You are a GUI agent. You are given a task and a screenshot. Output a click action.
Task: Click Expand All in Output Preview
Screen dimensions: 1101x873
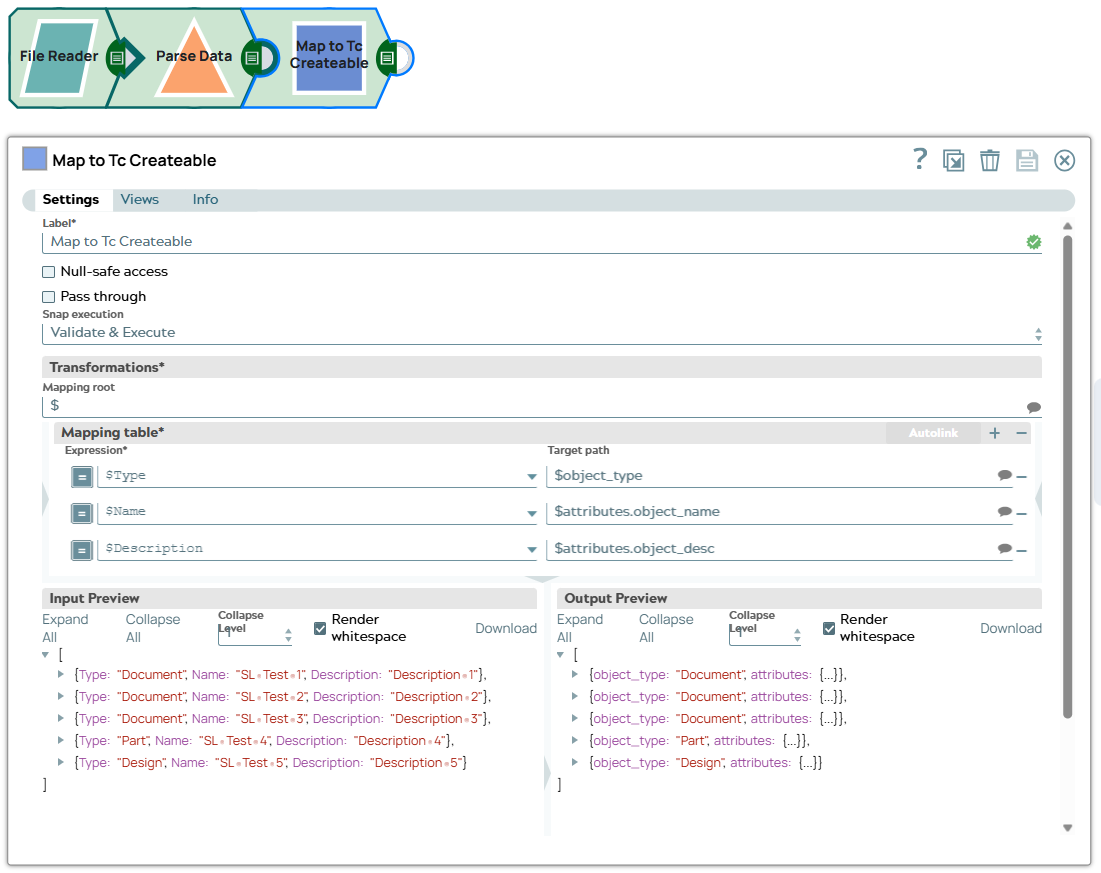(579, 628)
